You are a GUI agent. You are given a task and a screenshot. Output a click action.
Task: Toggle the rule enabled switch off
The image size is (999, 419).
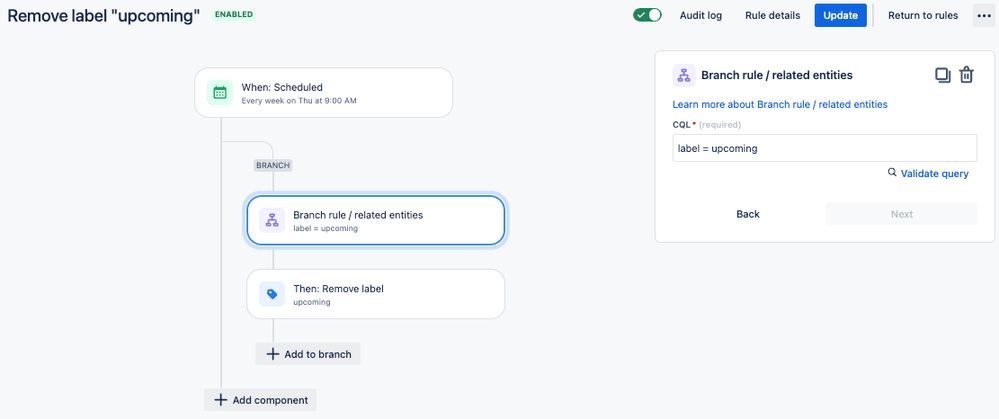click(x=647, y=15)
